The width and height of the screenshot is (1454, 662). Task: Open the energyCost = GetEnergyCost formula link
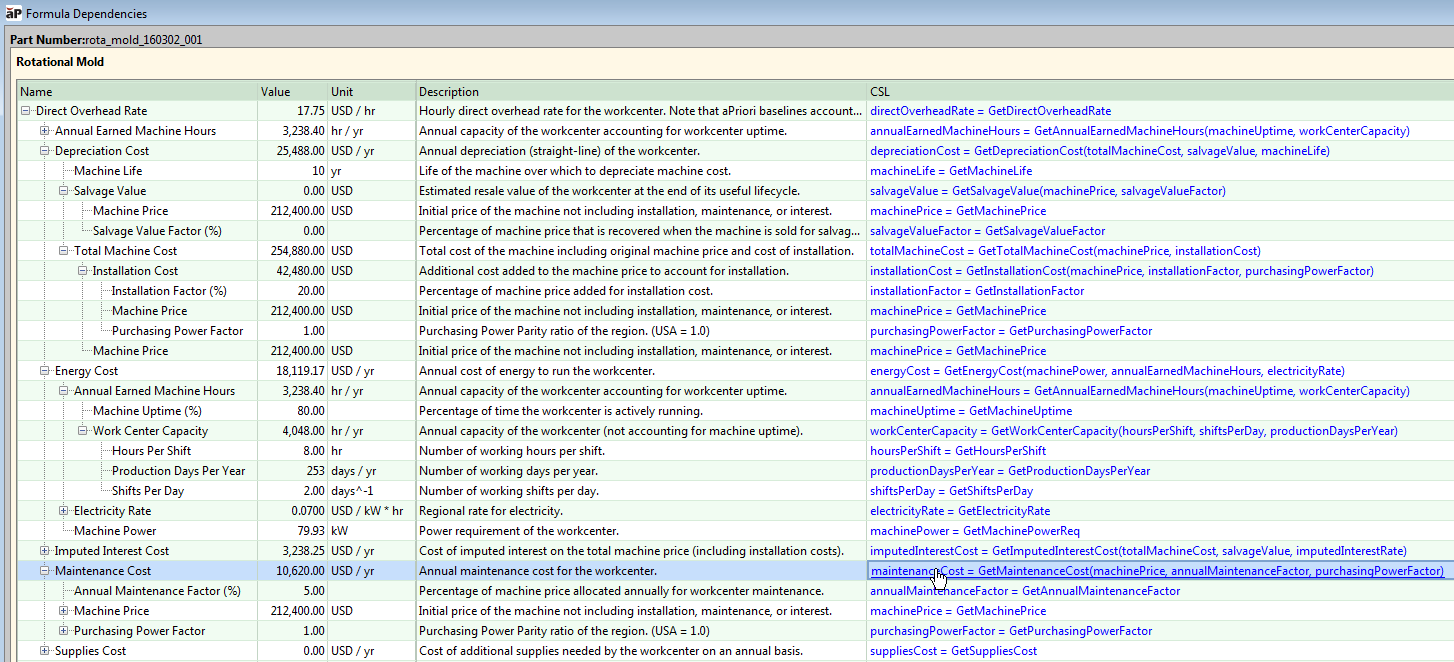pyautogui.click(x=1107, y=371)
